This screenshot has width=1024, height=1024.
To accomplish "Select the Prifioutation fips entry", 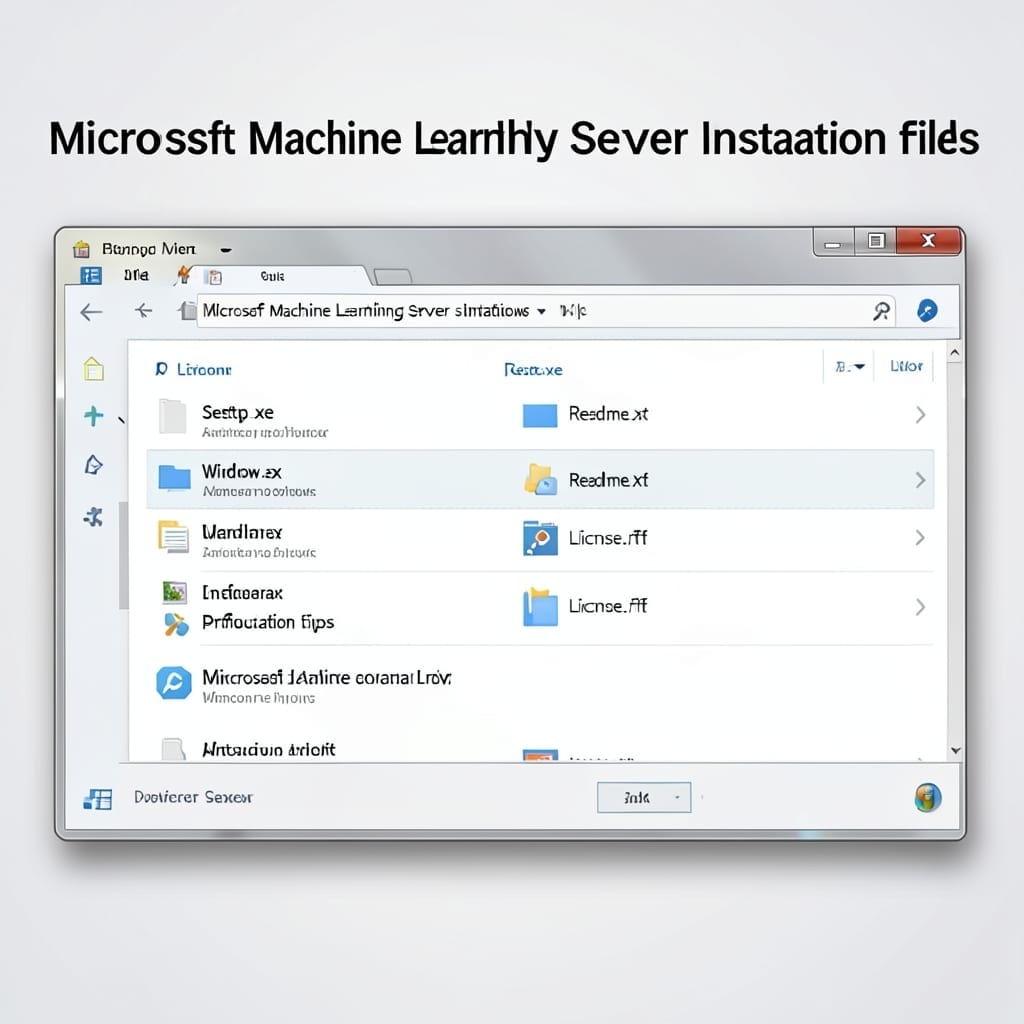I will [x=268, y=622].
